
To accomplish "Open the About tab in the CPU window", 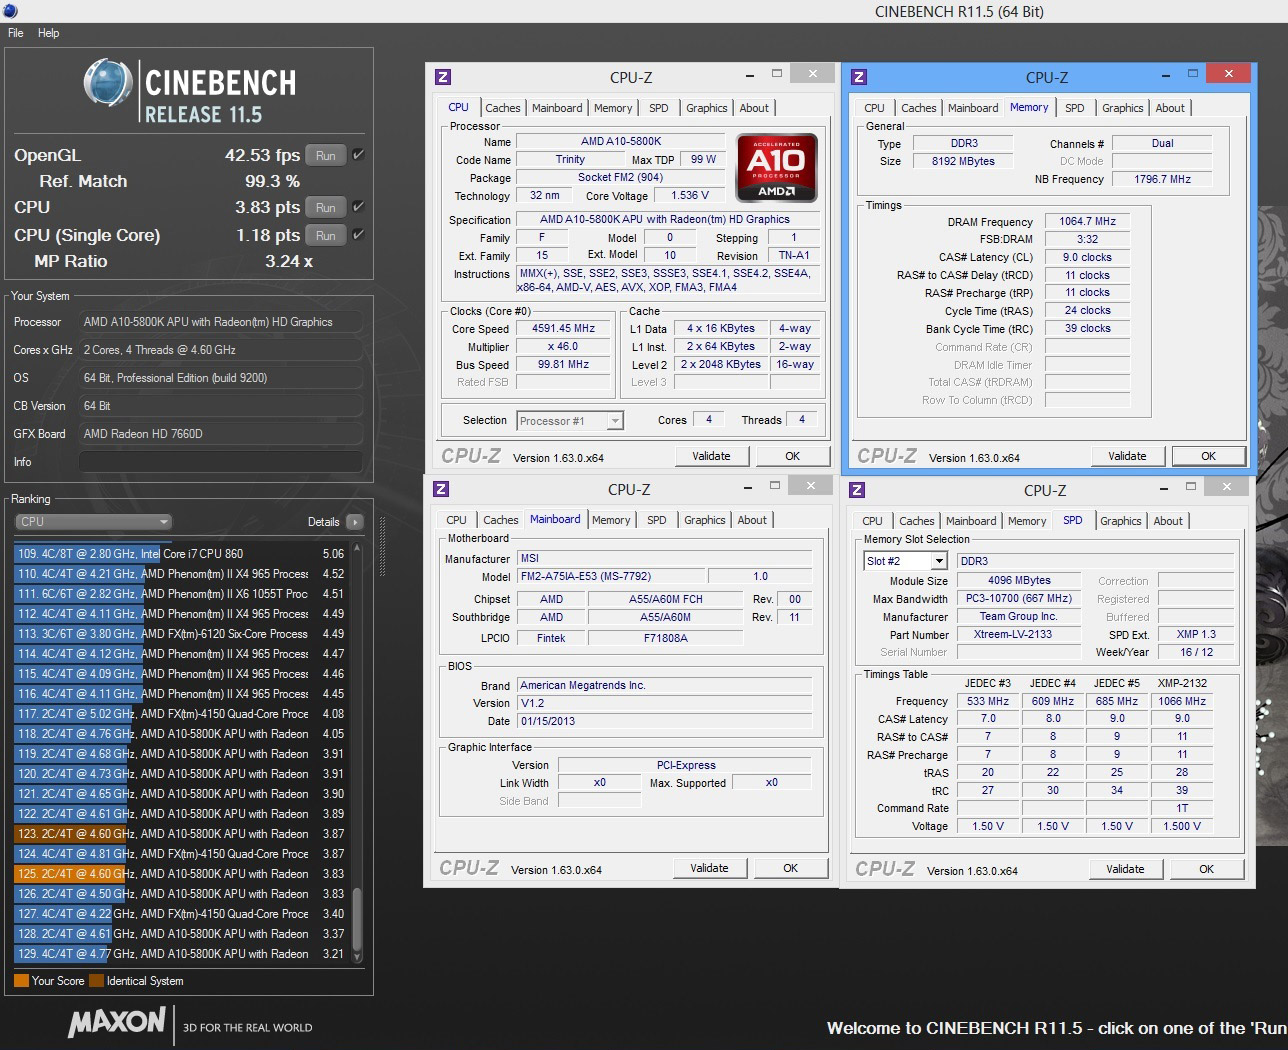I will pos(755,108).
